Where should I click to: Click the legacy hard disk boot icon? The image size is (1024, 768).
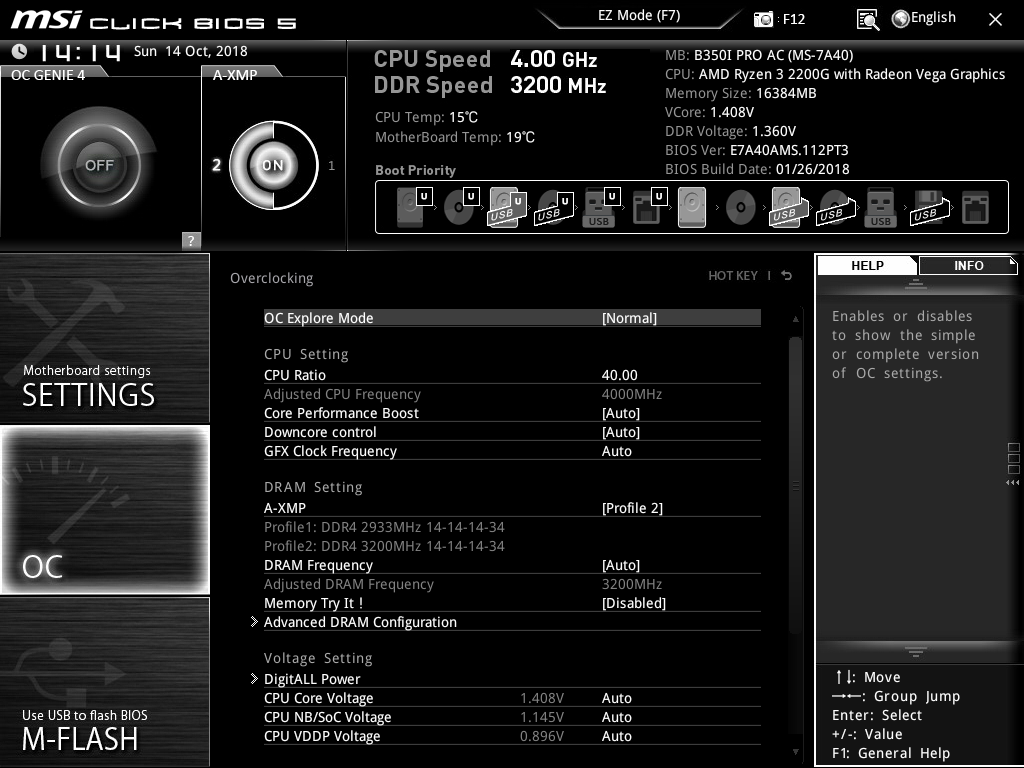[x=692, y=207]
